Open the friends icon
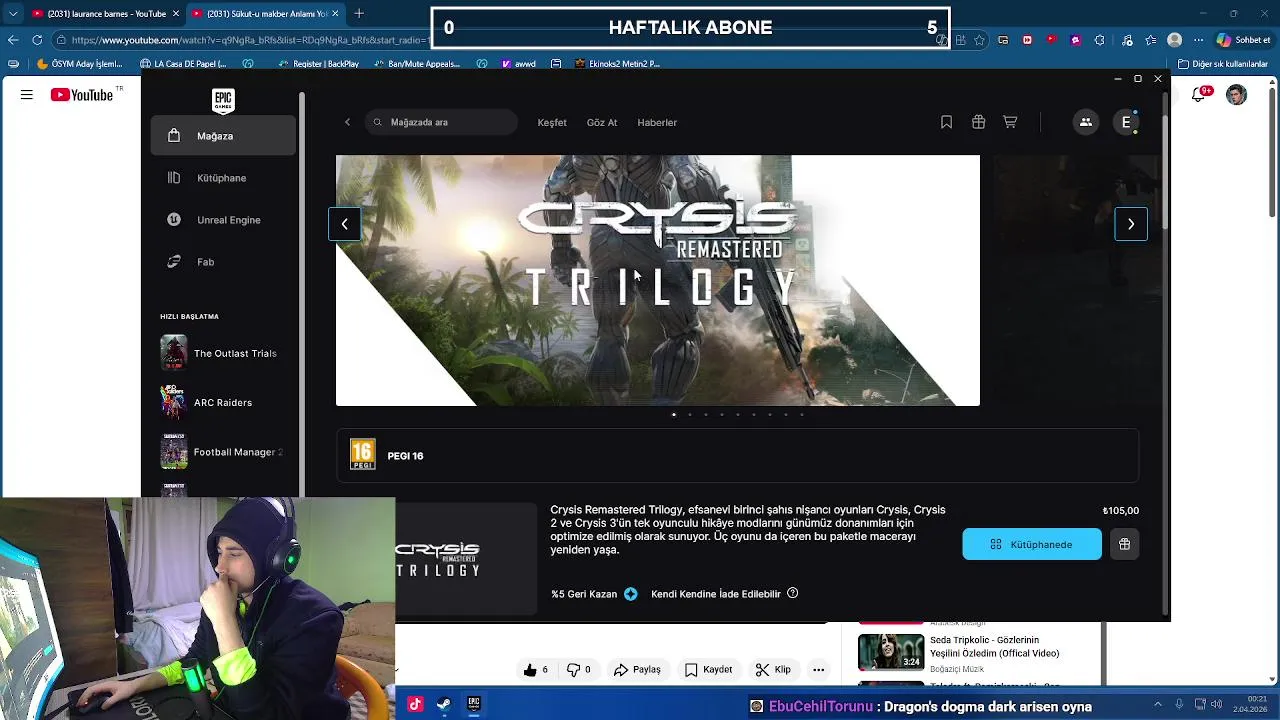1280x720 pixels. tap(1085, 122)
